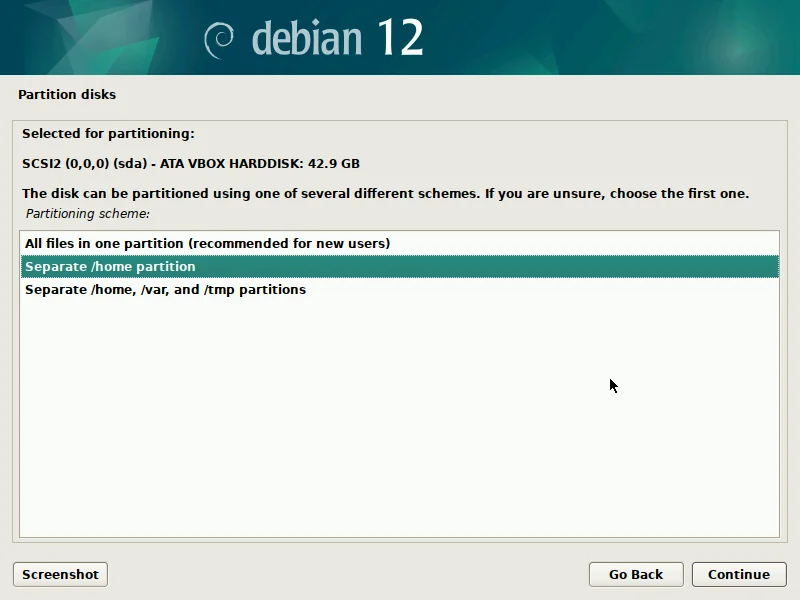Go Back to previous step

click(x=636, y=574)
